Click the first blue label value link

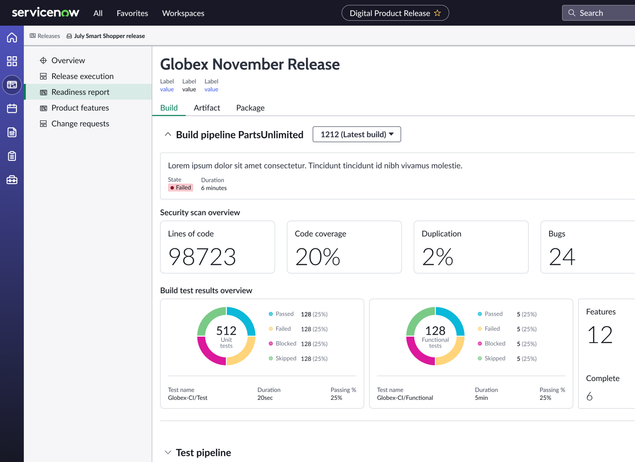[x=167, y=89]
